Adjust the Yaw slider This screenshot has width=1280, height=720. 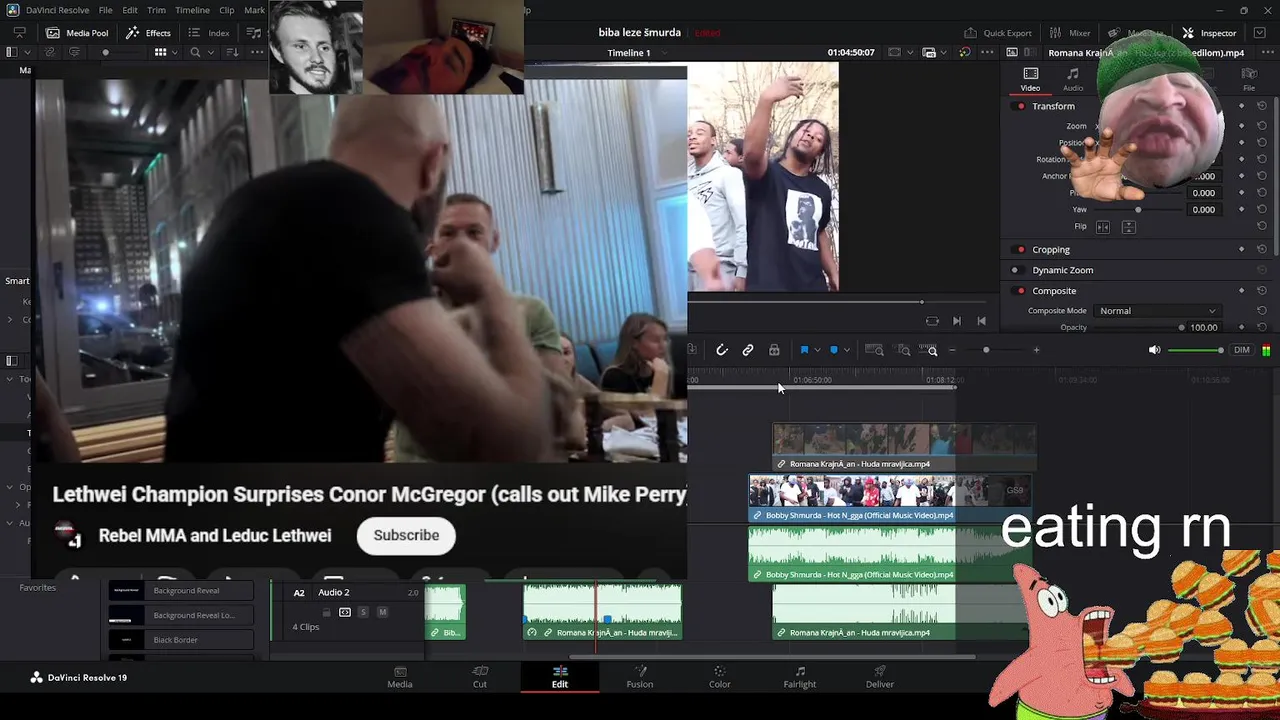pos(1138,210)
